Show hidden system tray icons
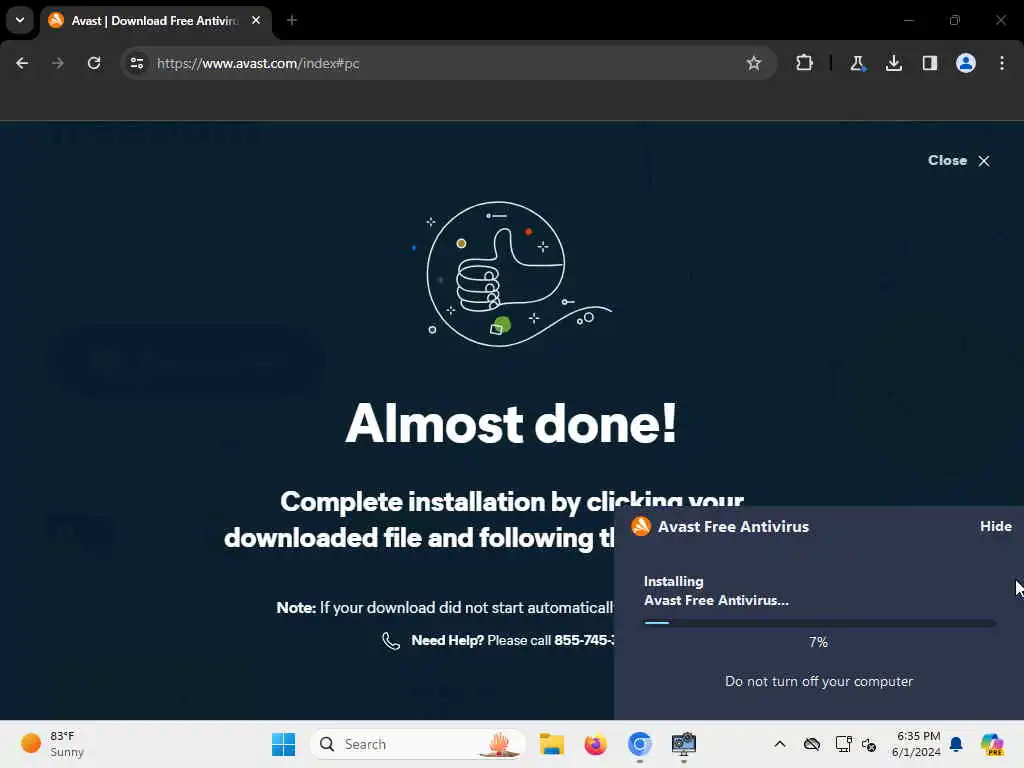 pos(780,744)
